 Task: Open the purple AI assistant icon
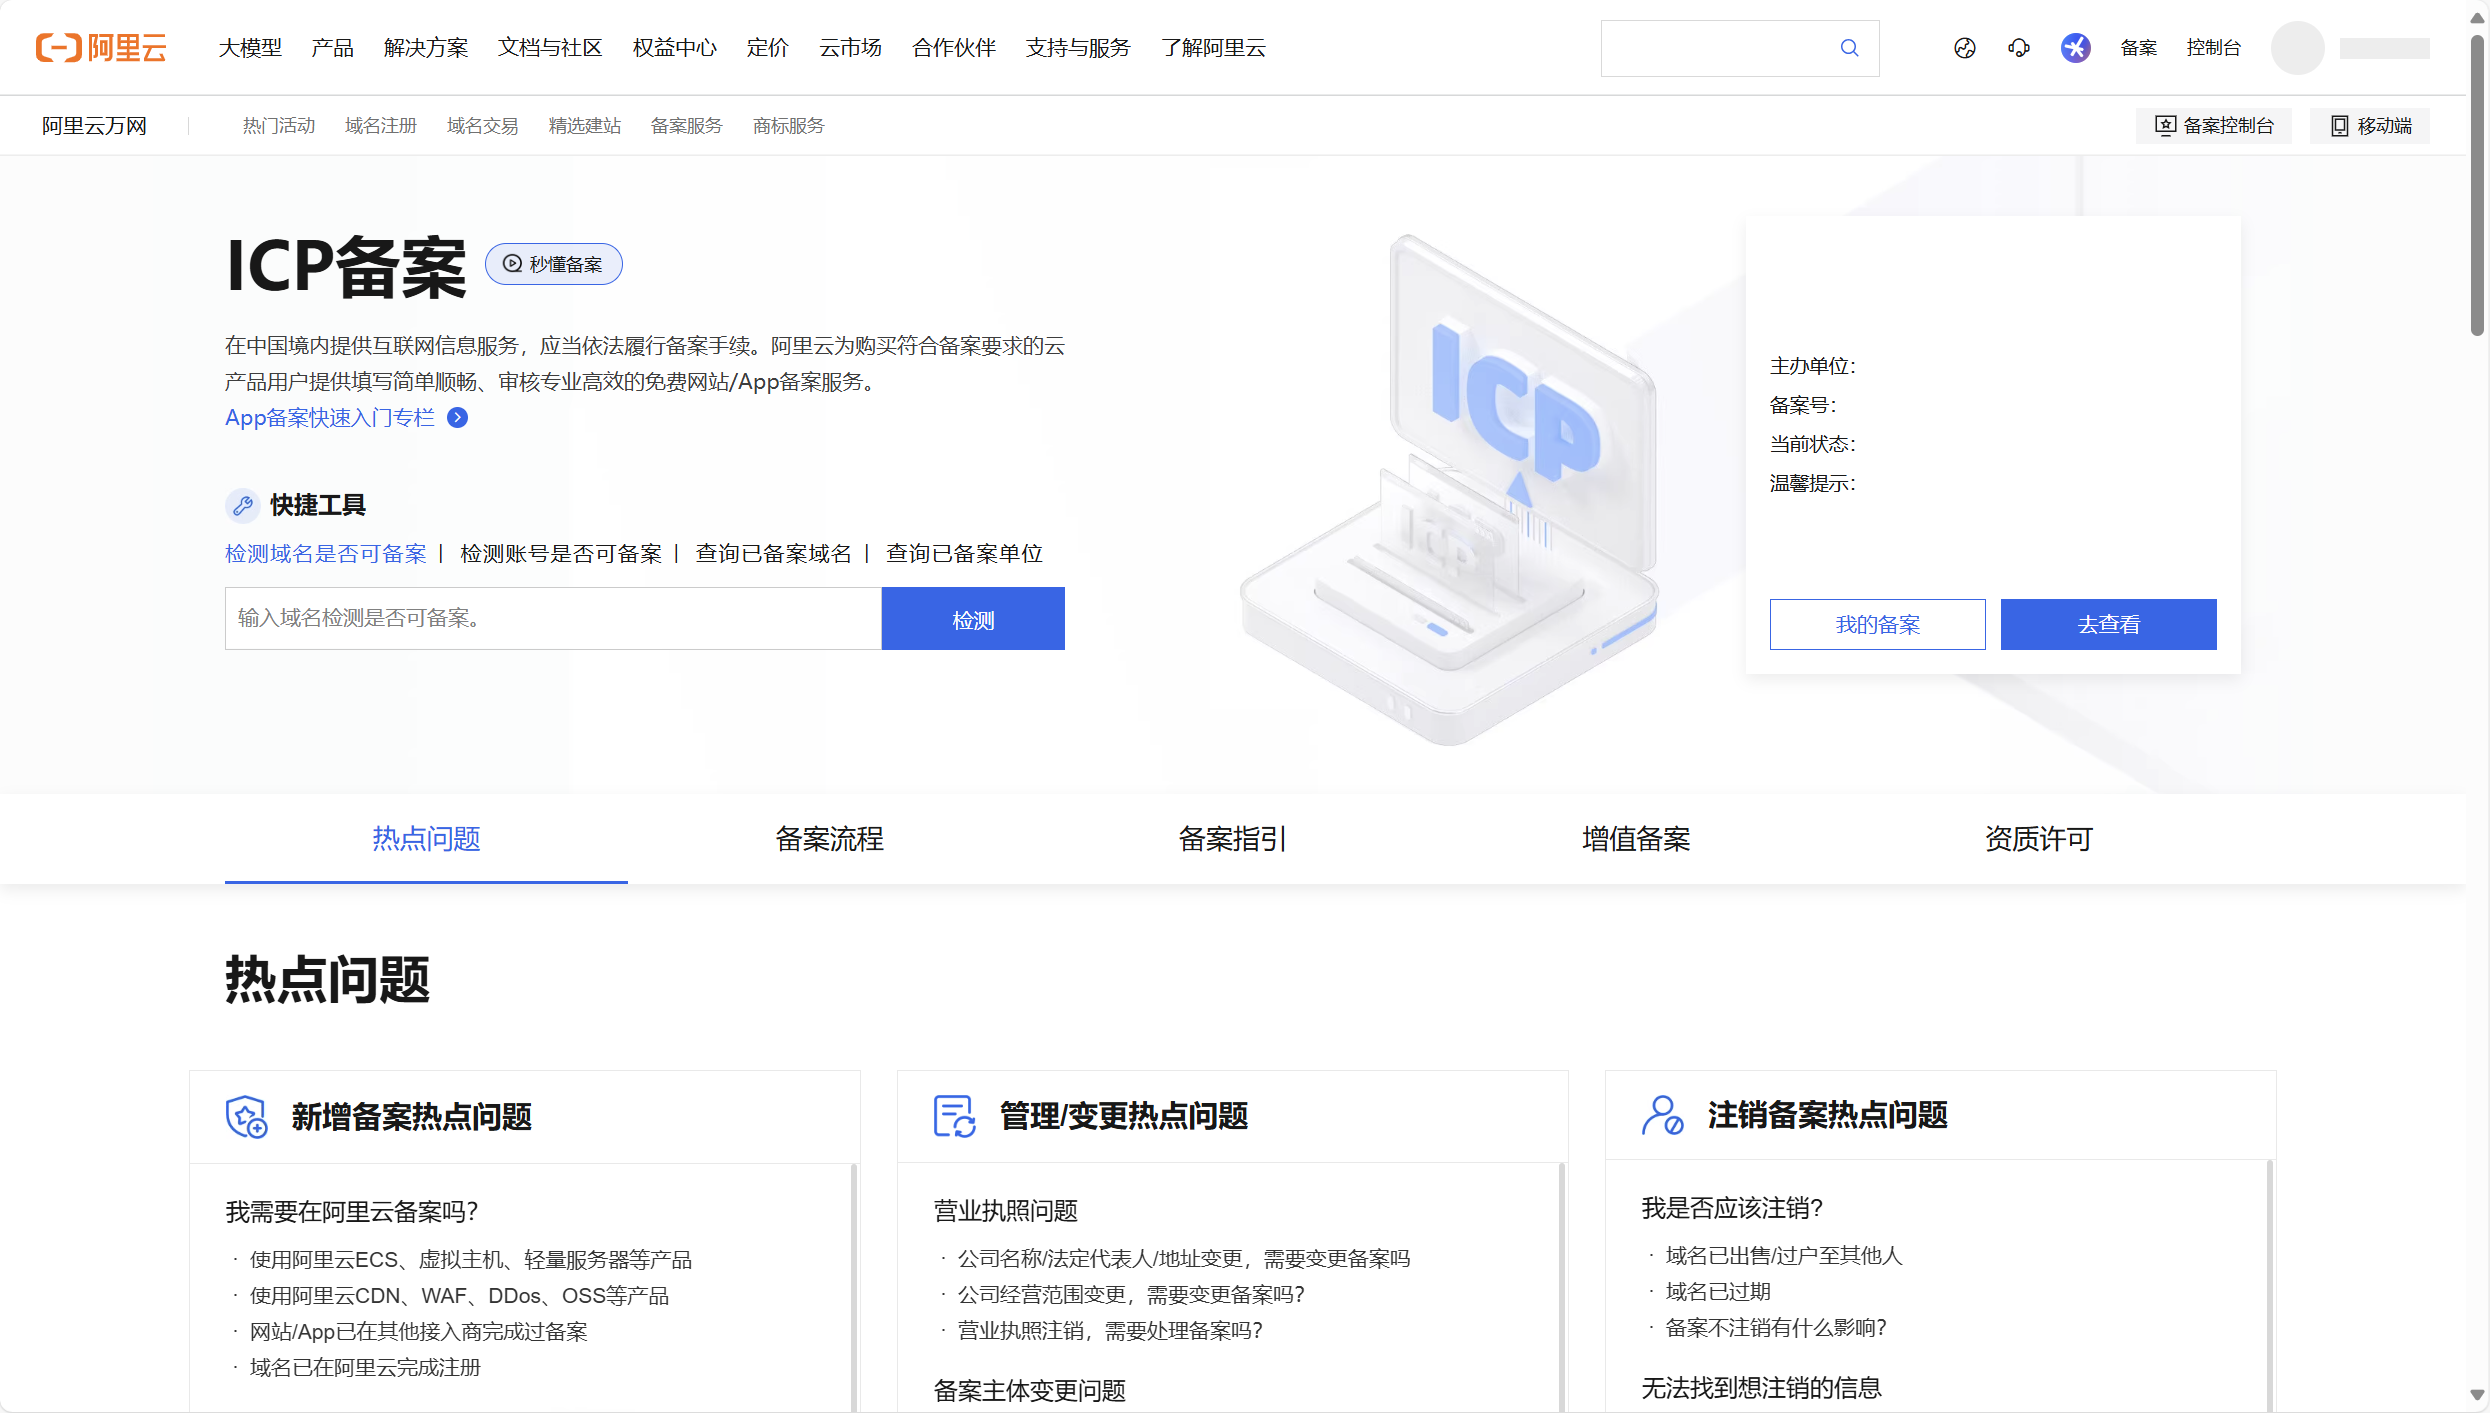click(x=2075, y=48)
